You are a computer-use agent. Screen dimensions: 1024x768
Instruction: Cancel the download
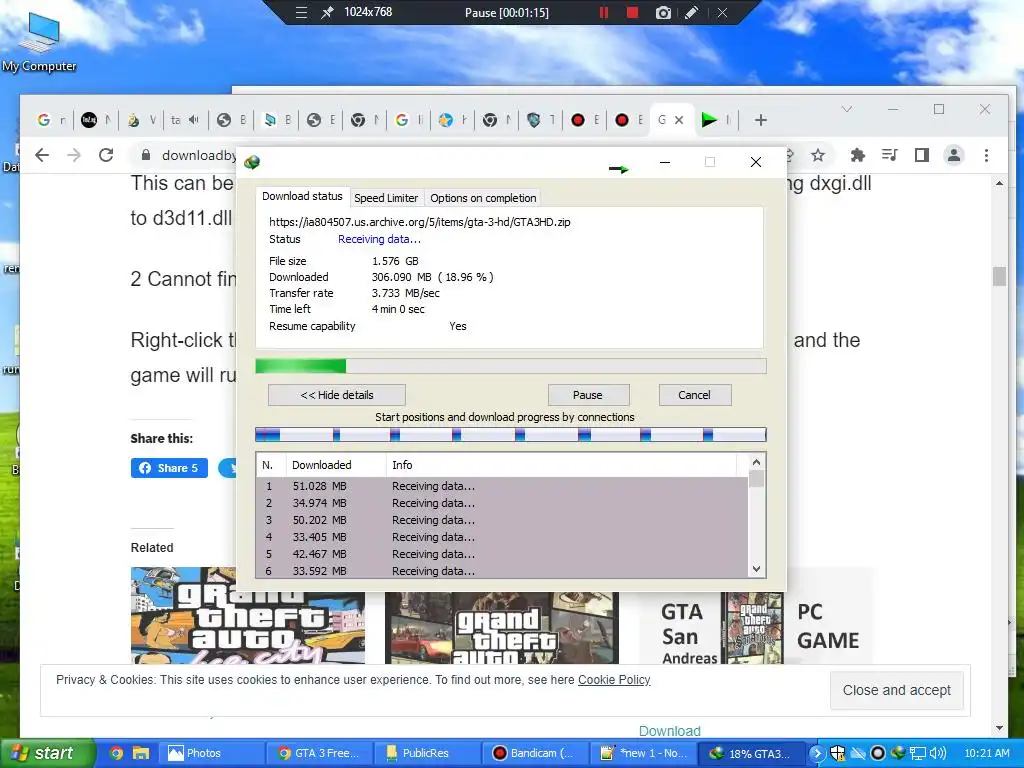point(694,395)
